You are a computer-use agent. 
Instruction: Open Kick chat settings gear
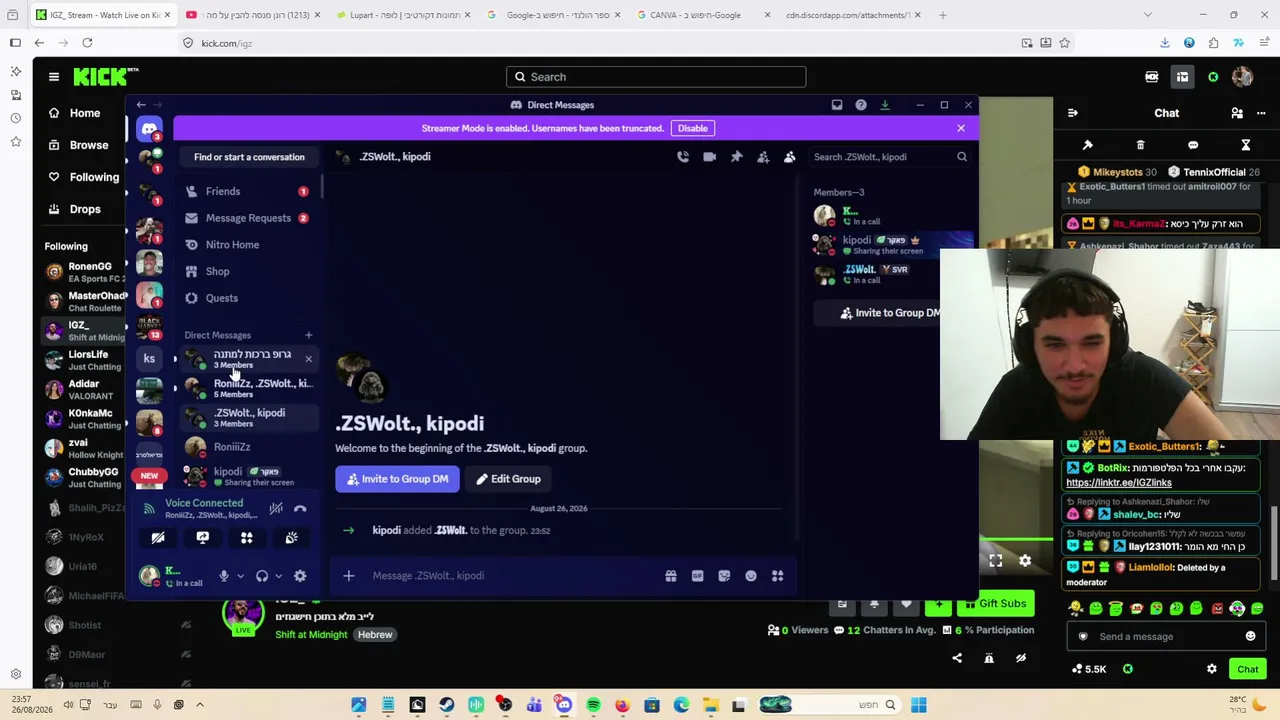point(1212,669)
